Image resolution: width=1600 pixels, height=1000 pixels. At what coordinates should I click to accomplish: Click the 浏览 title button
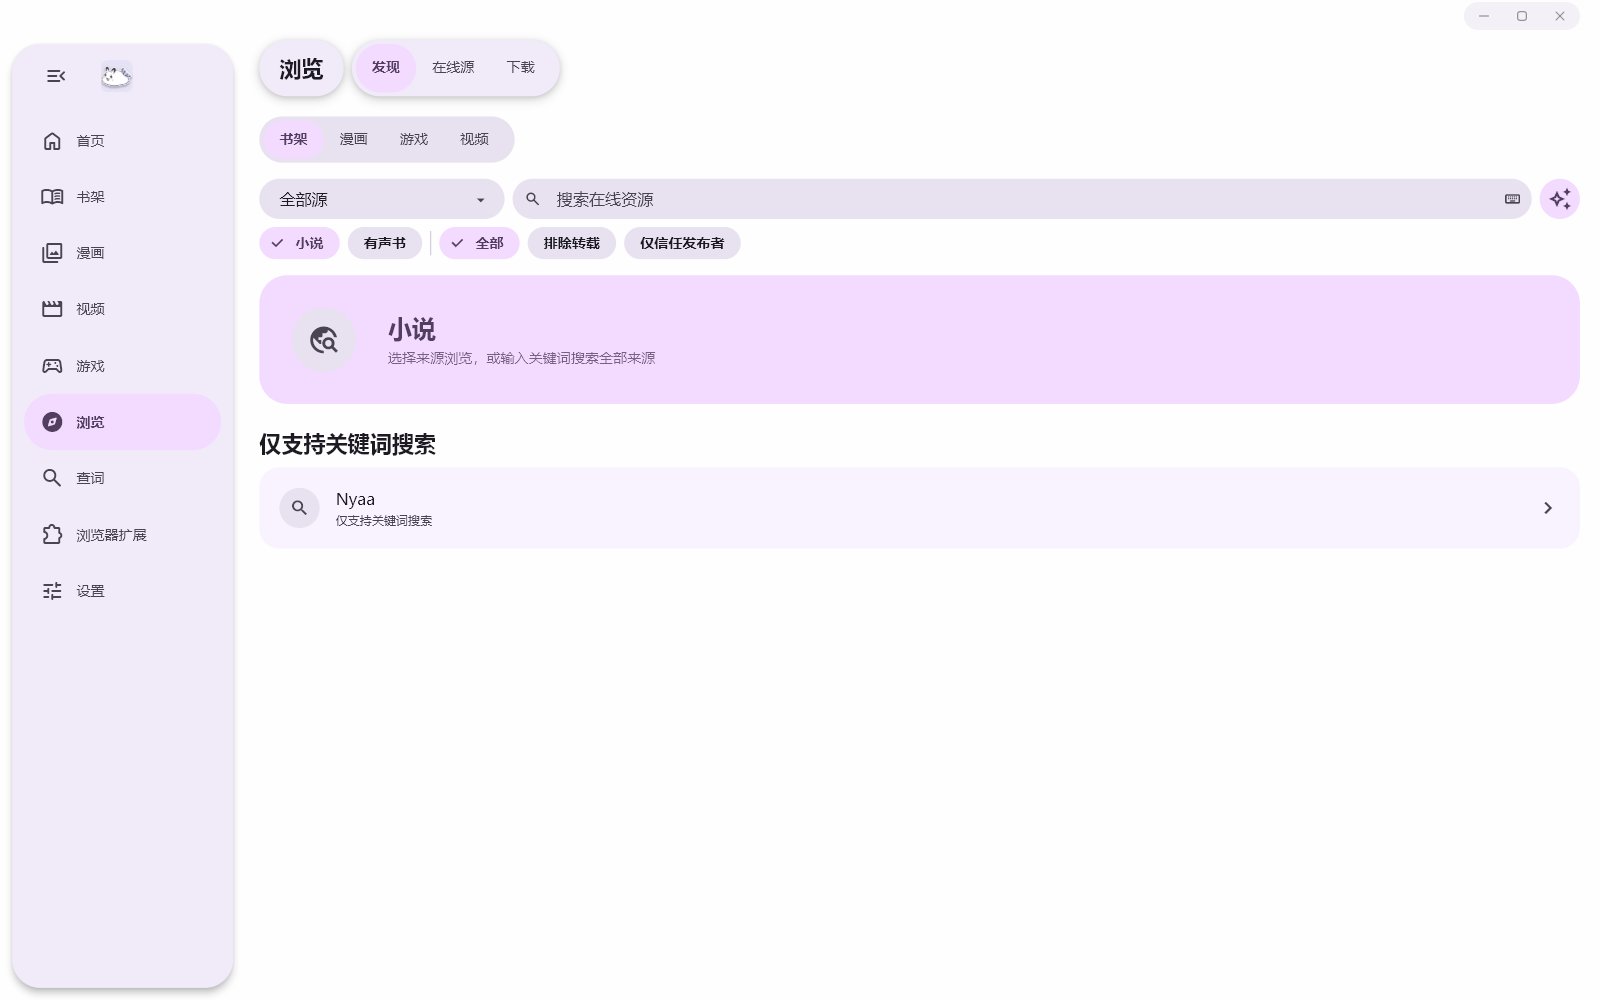click(x=301, y=69)
